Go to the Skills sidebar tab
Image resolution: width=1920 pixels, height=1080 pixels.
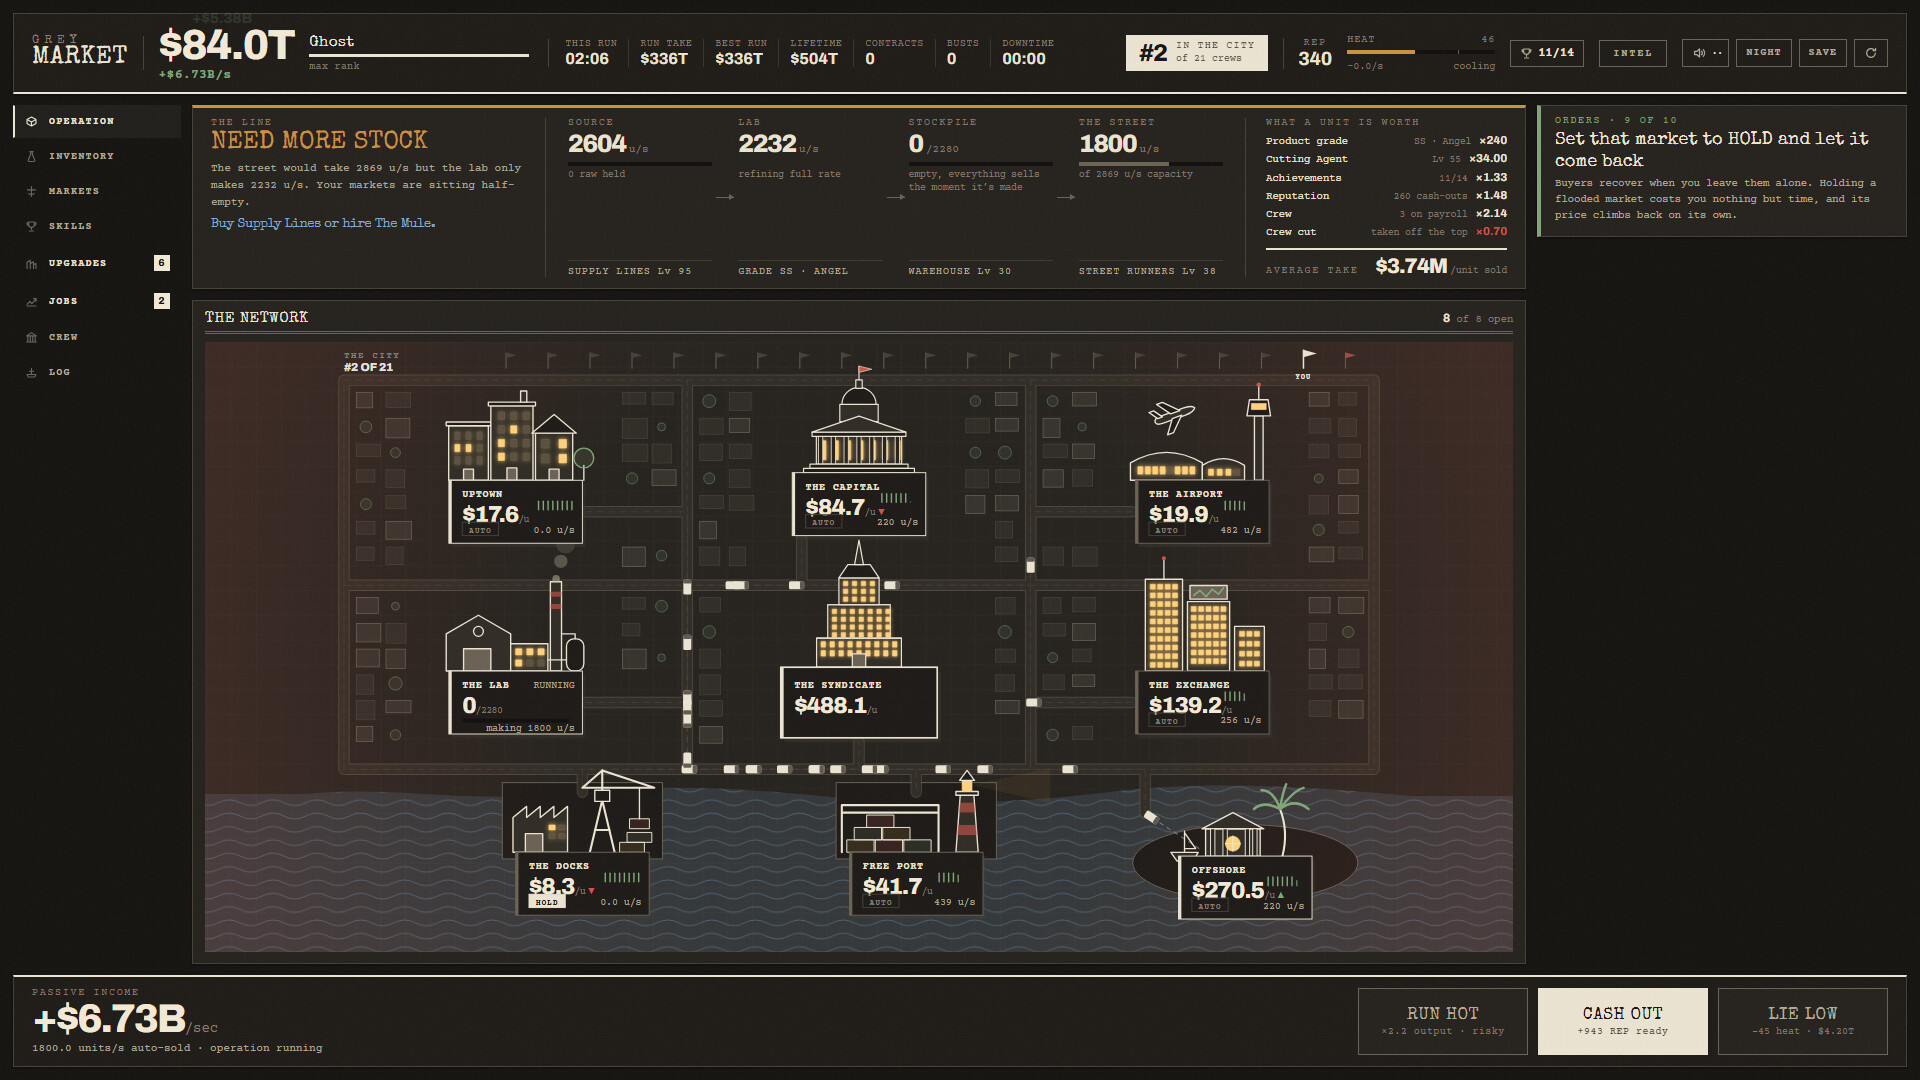pos(97,226)
